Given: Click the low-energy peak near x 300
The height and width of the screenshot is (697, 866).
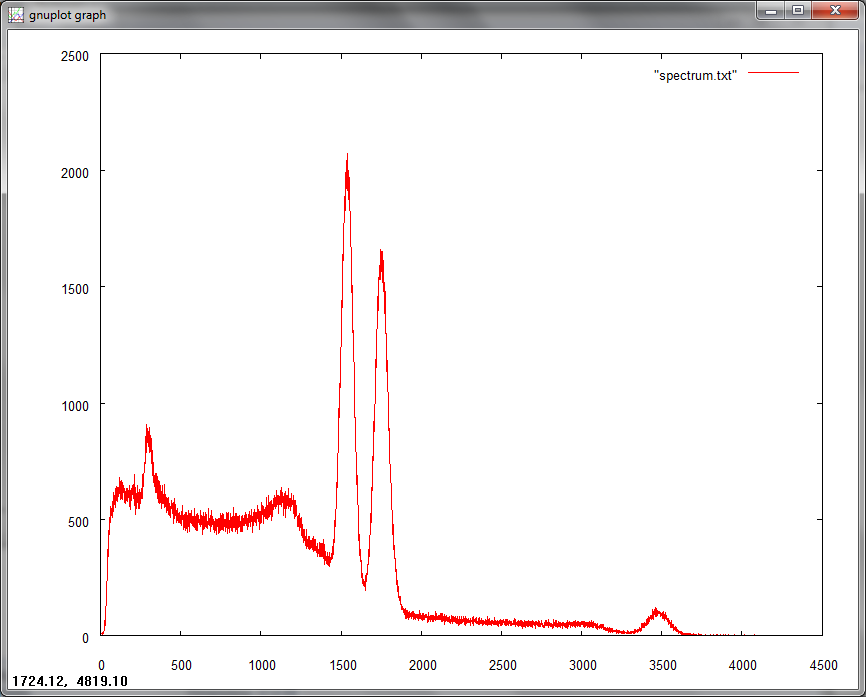Looking at the screenshot, I should pyautogui.click(x=147, y=428).
